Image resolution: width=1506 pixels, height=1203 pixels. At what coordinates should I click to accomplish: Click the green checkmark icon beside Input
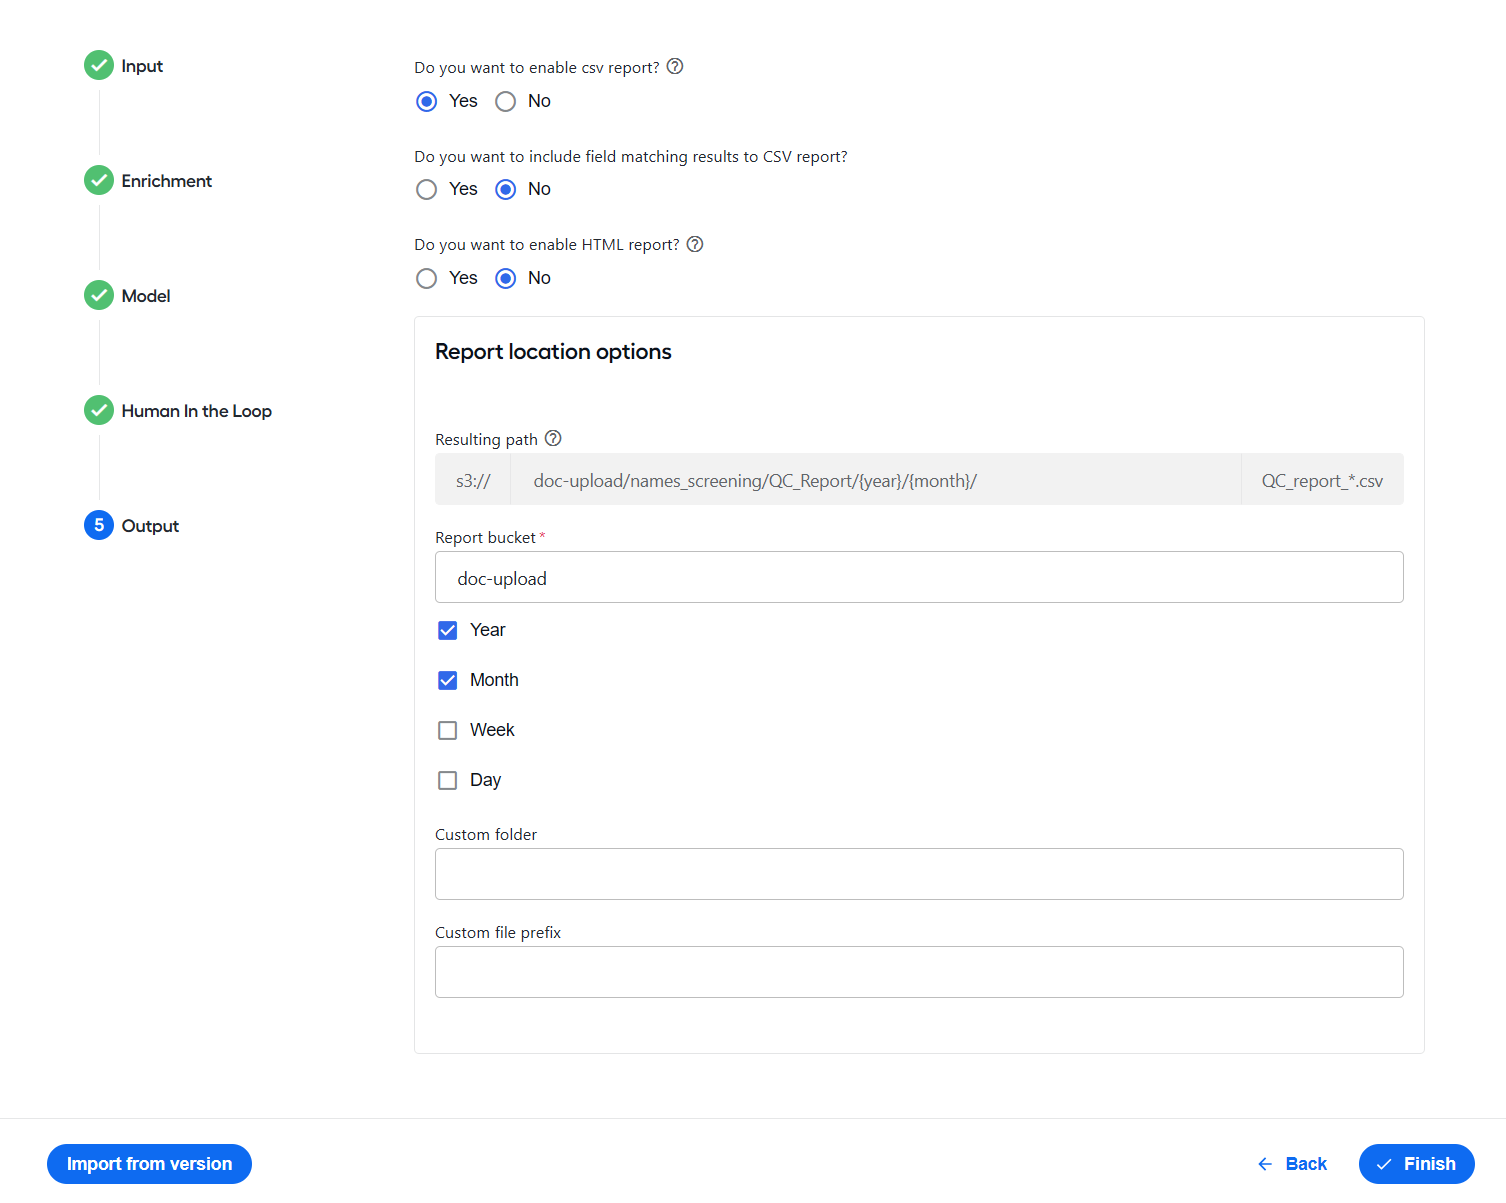point(99,66)
